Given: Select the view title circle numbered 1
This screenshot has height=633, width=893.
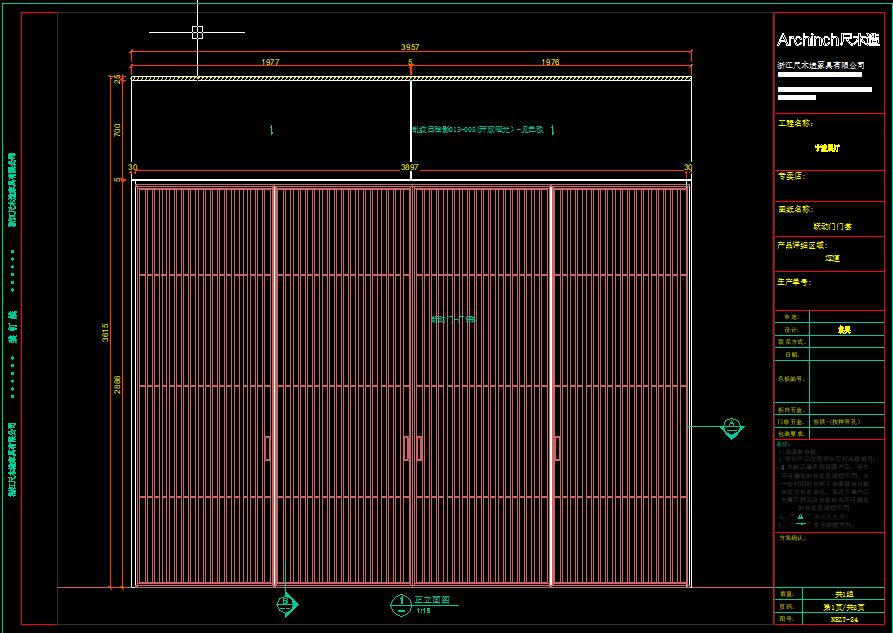Looking at the screenshot, I should (400, 603).
